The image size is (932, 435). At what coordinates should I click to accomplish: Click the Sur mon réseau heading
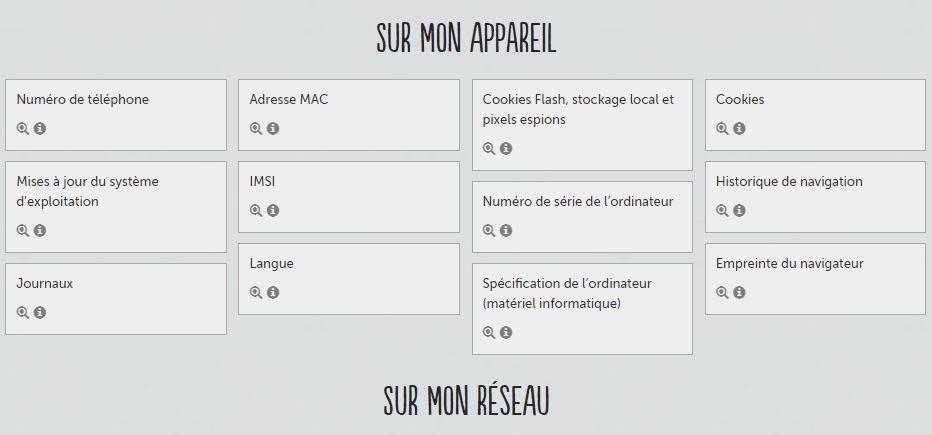coord(466,401)
